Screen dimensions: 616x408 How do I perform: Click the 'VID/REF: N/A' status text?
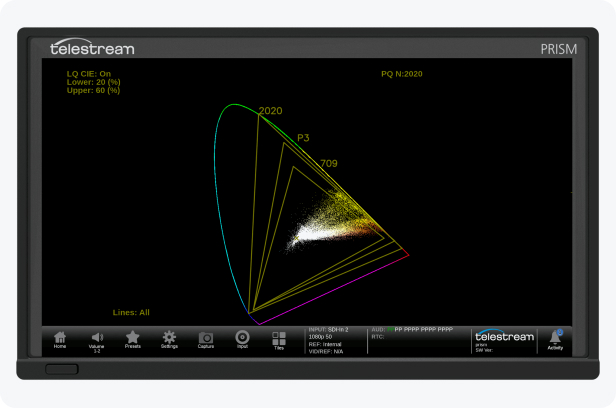pyautogui.click(x=326, y=351)
